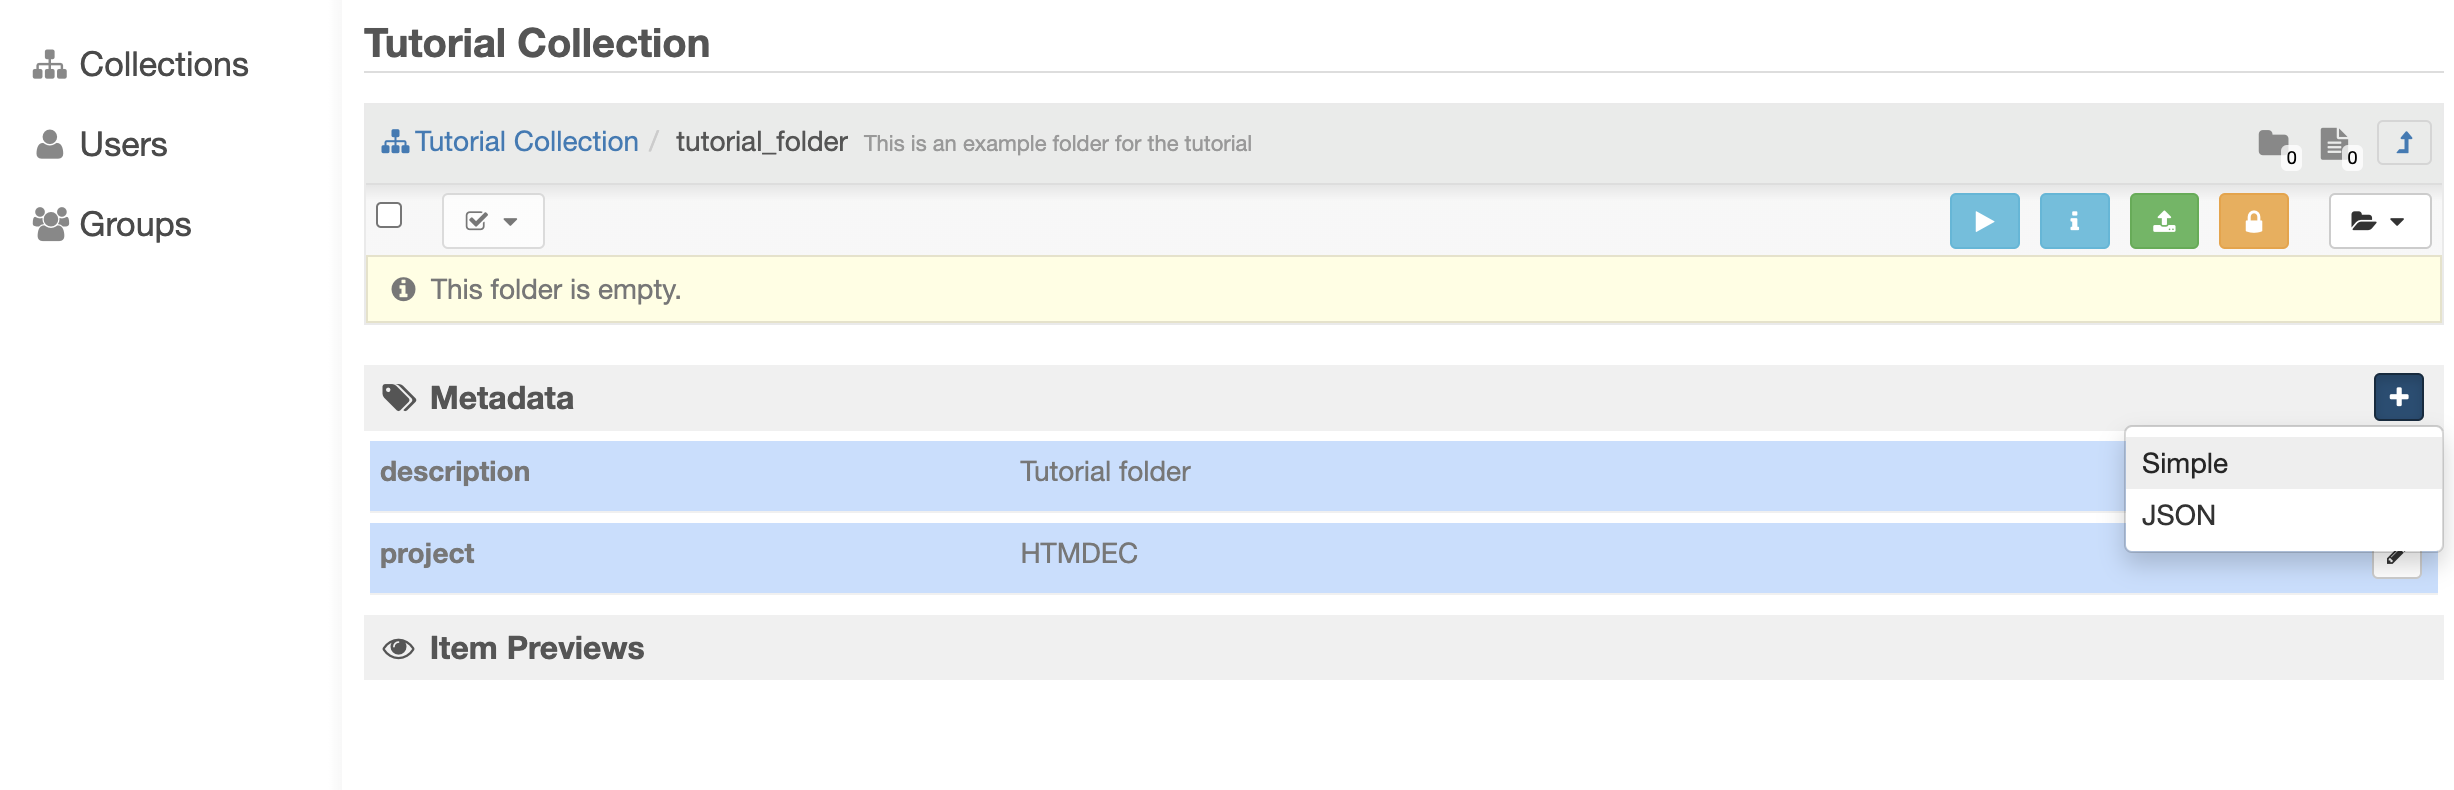Image resolution: width=2454 pixels, height=790 pixels.
Task: Click the blue play execute icon
Action: 1985,220
